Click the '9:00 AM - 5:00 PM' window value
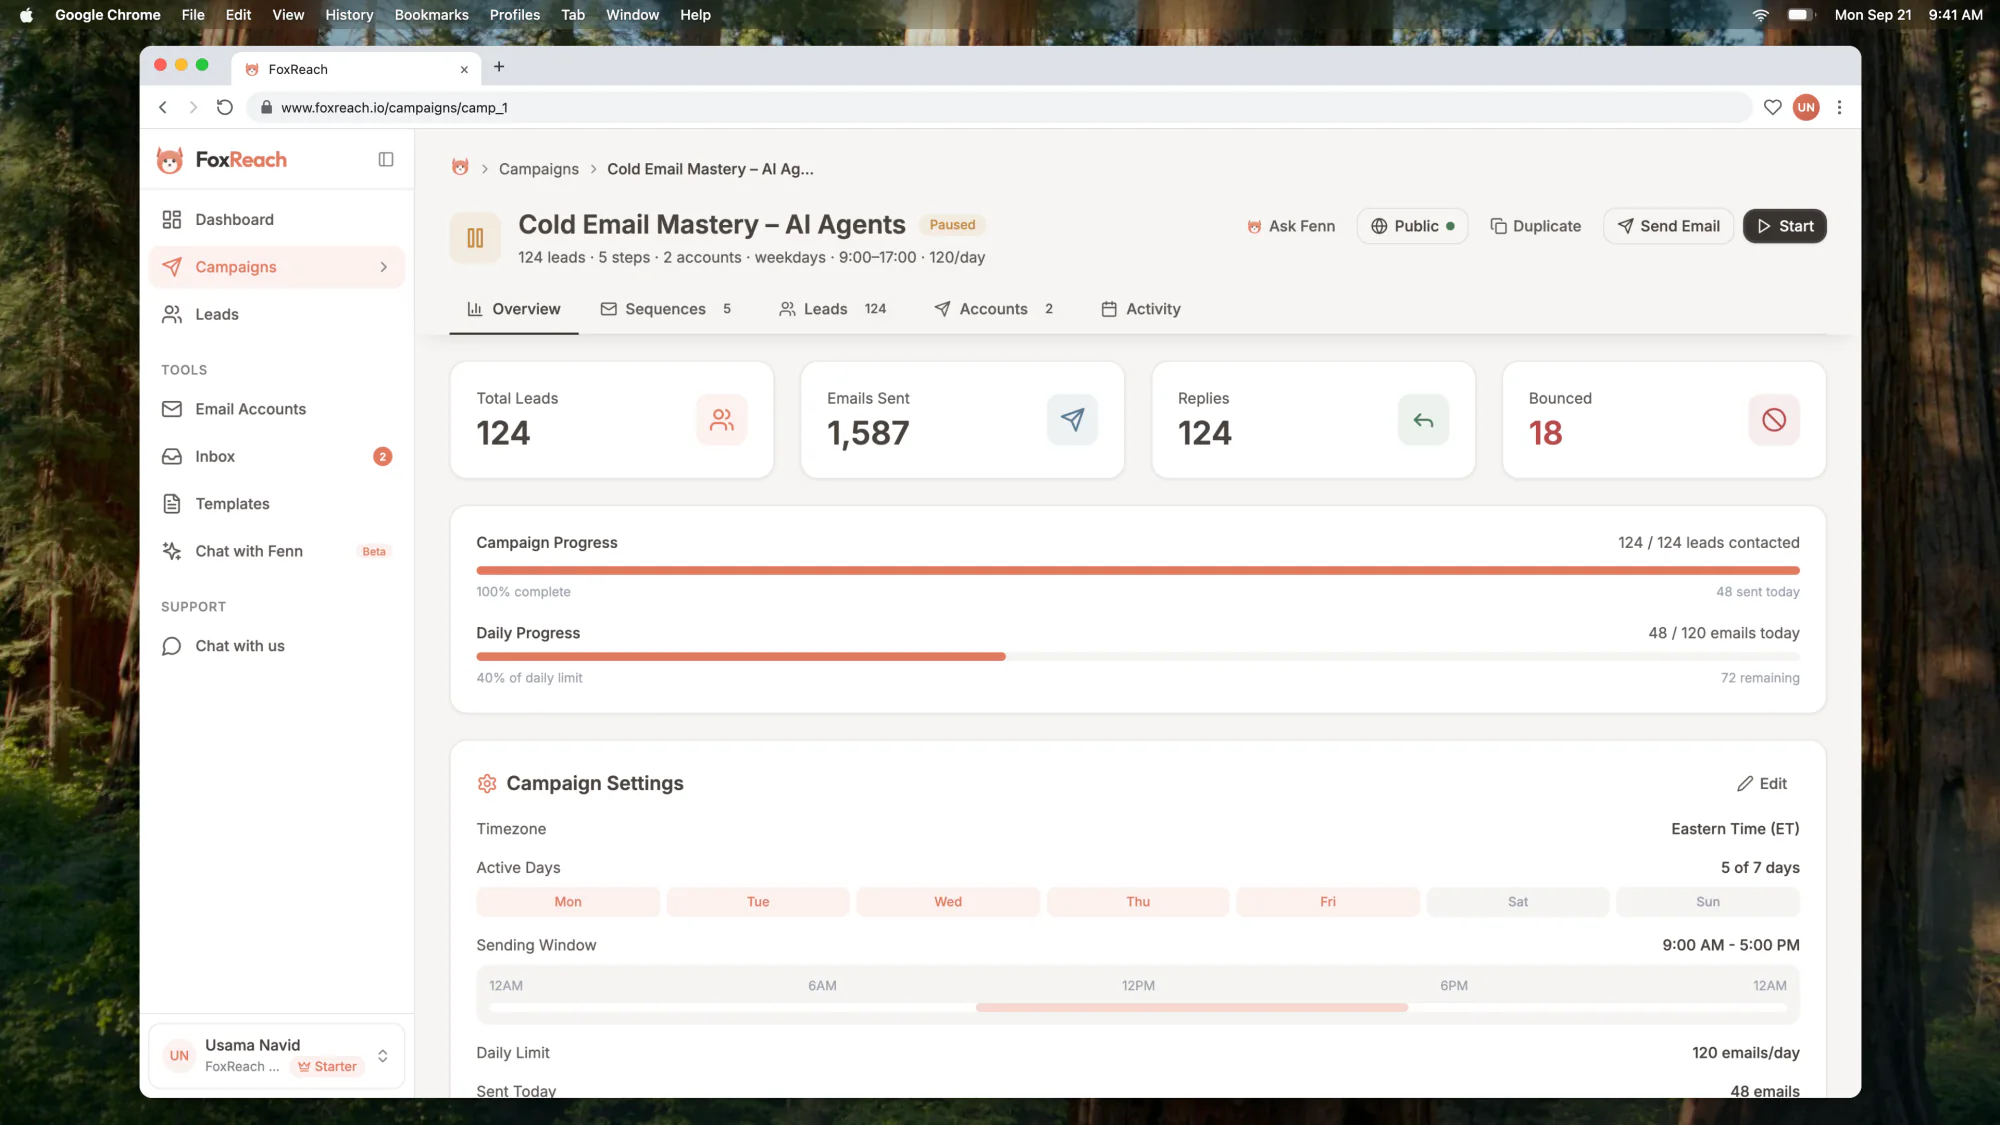 click(1731, 945)
